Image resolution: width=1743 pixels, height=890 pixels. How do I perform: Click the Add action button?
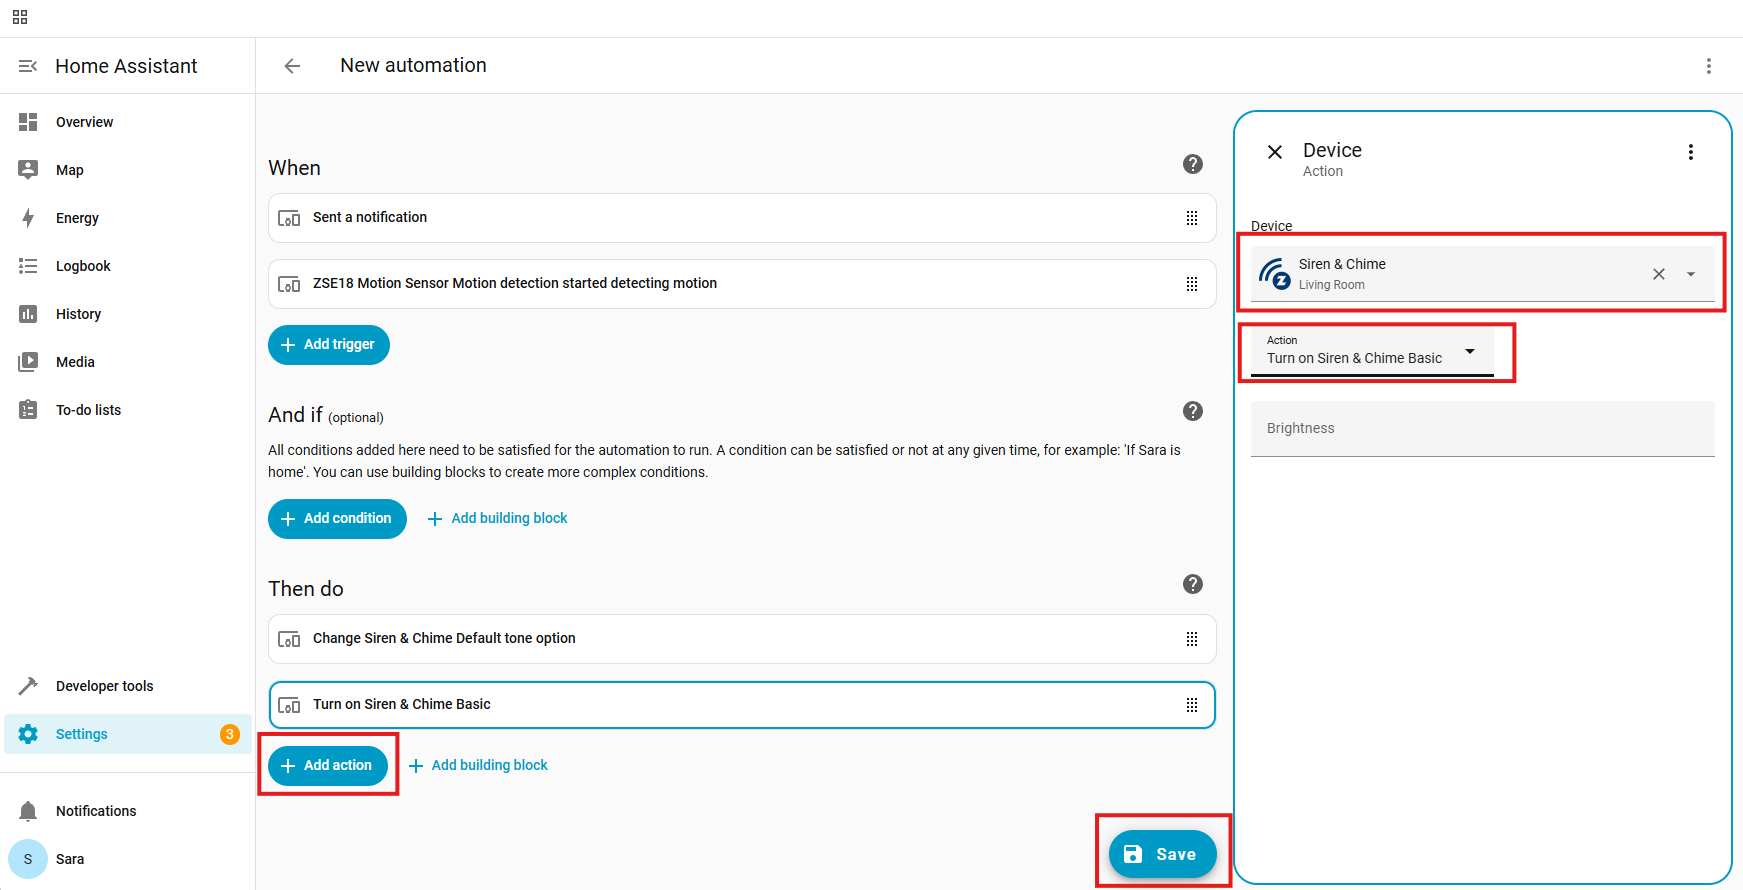pyautogui.click(x=328, y=766)
